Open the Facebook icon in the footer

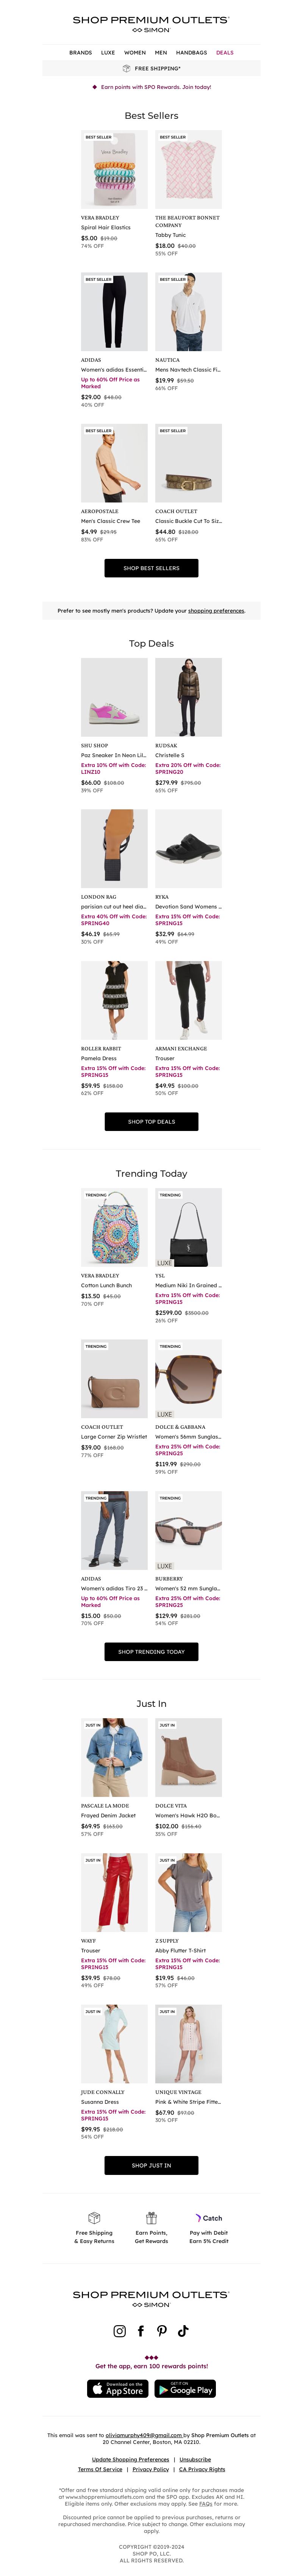(141, 2331)
